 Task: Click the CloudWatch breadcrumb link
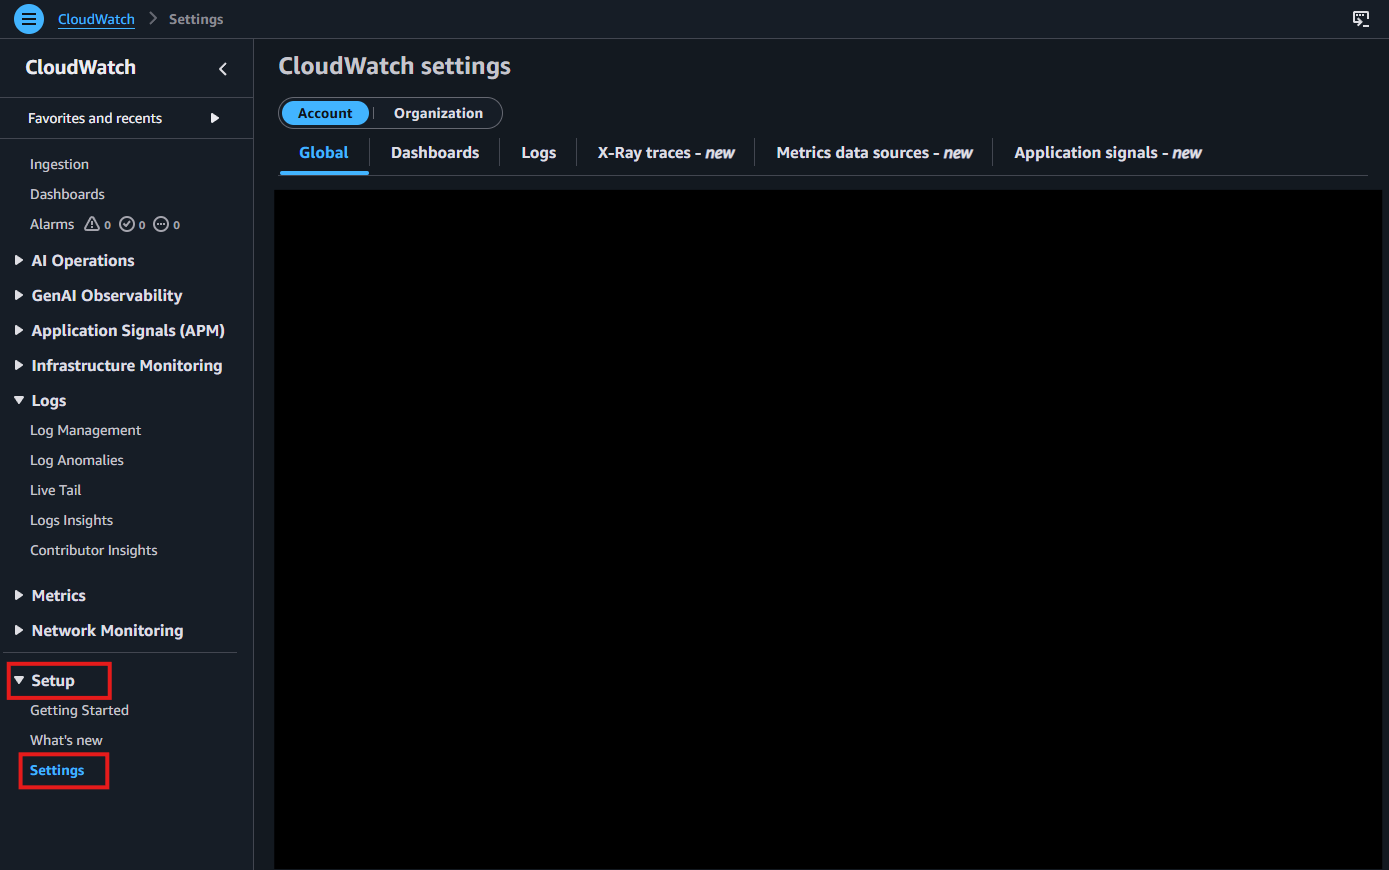95,18
